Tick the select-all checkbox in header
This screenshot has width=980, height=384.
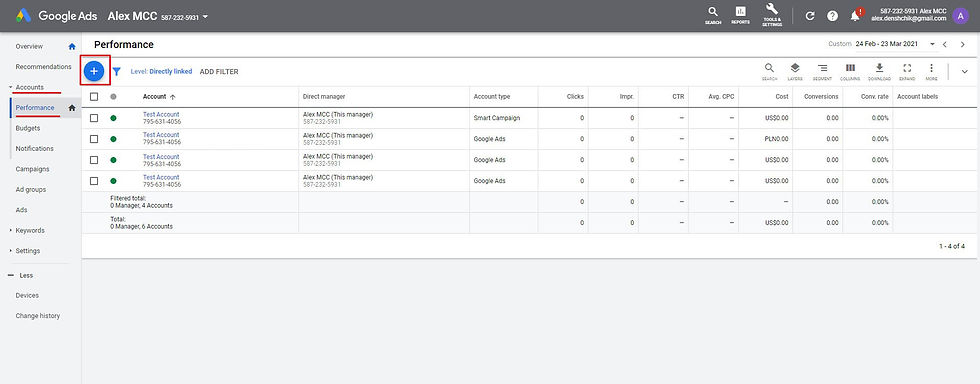point(94,97)
